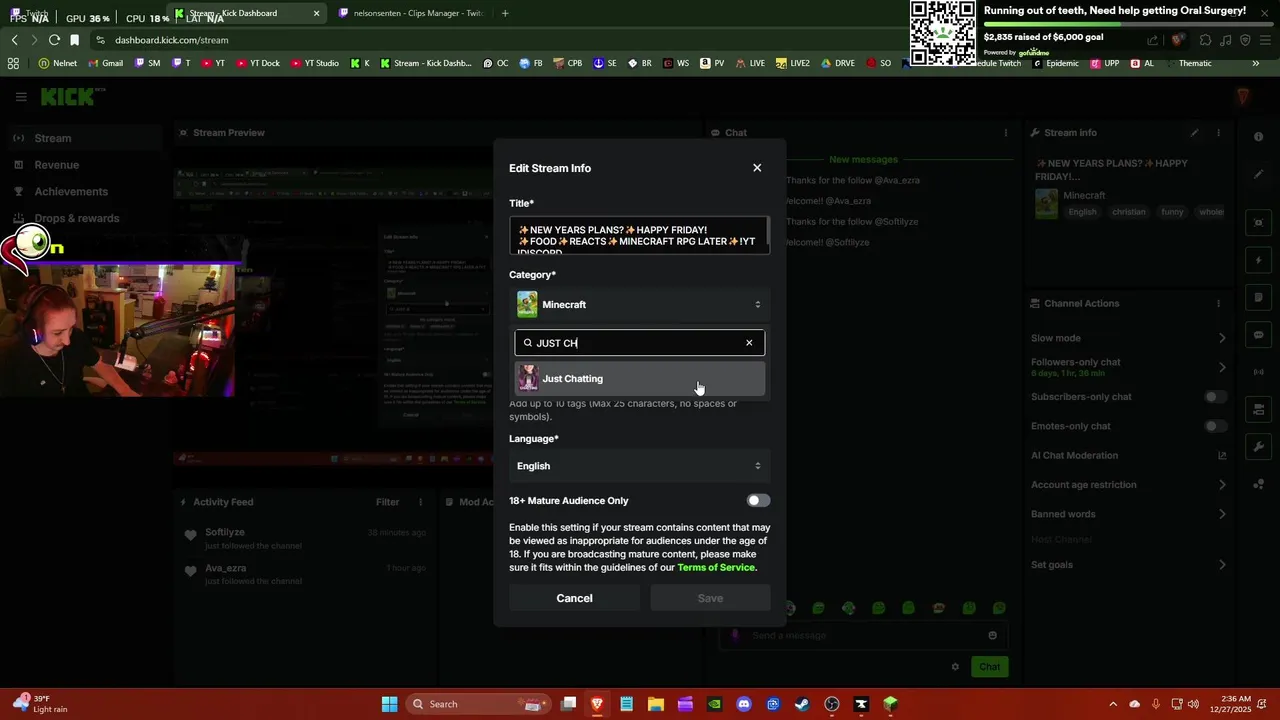Image resolution: width=1280 pixels, height=720 pixels.
Task: Click the green Chat send button
Action: (x=989, y=667)
